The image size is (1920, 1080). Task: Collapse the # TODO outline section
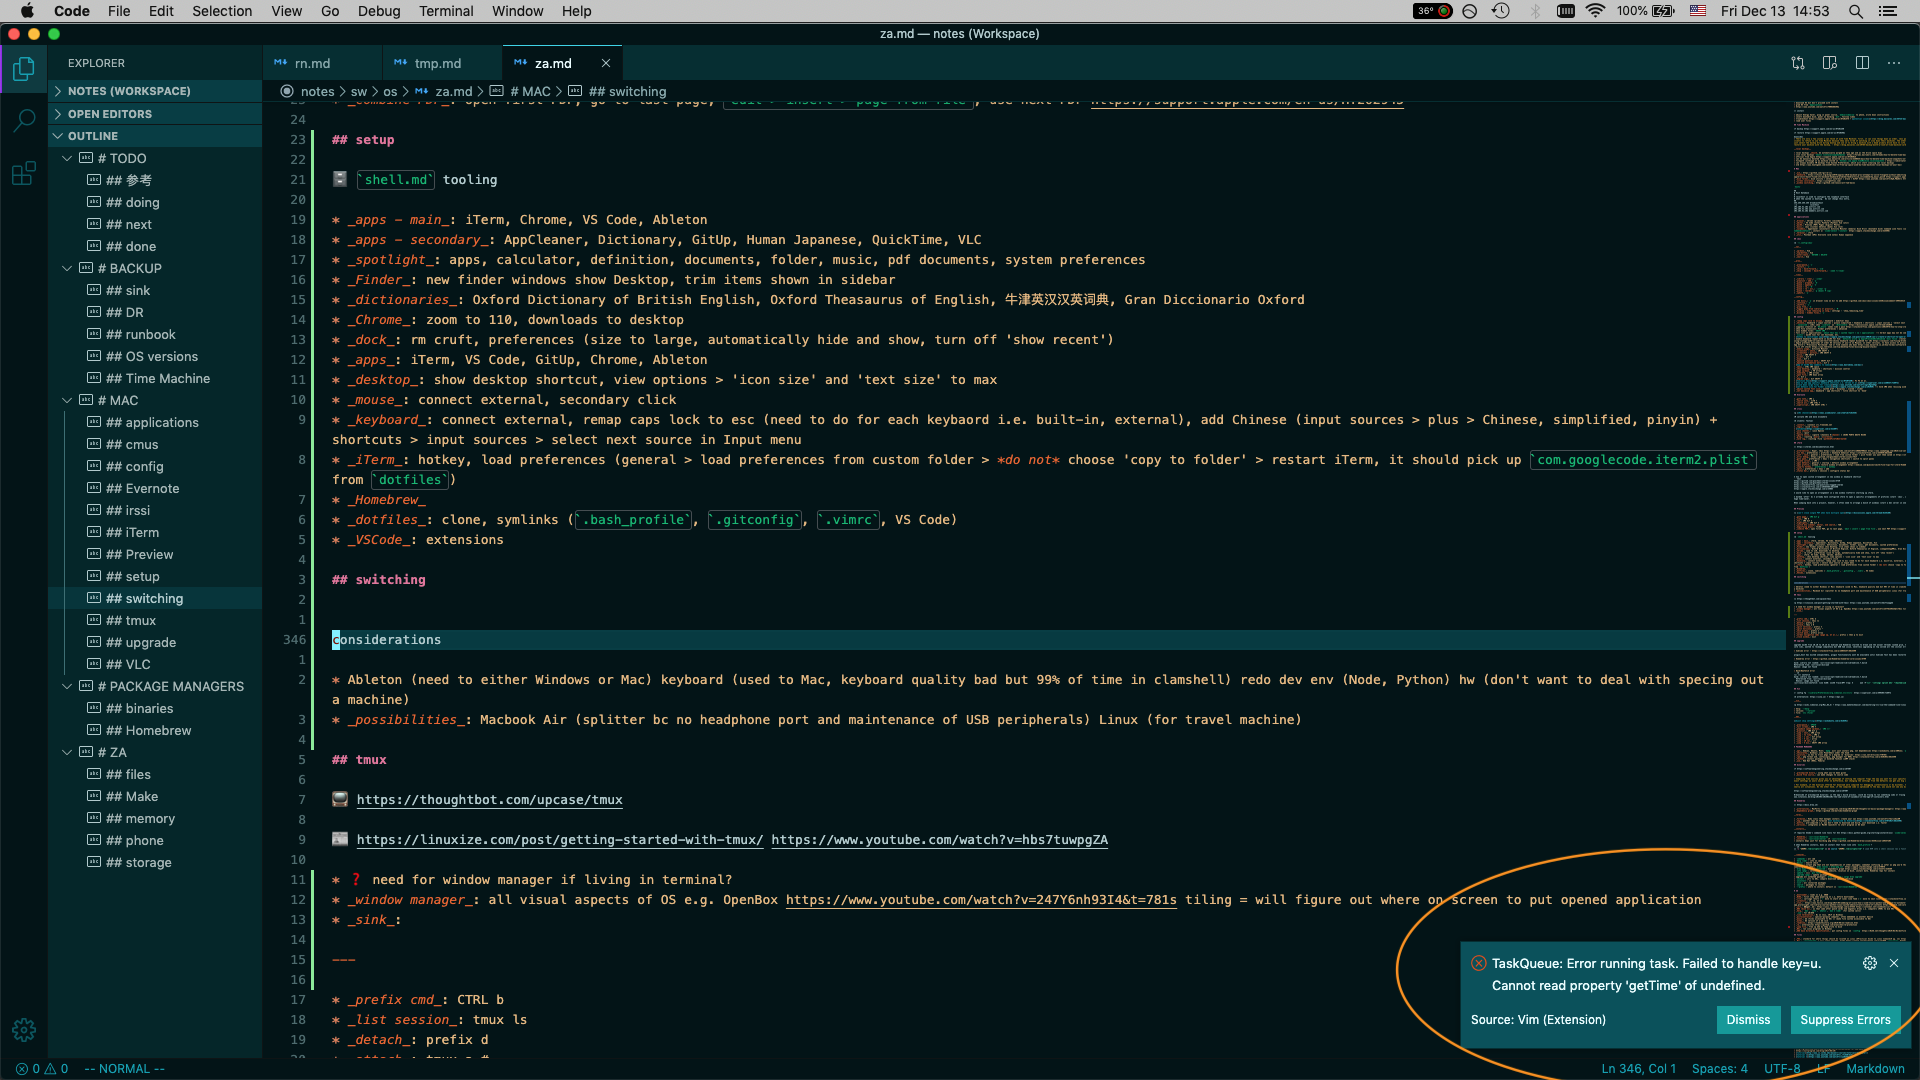(x=67, y=158)
